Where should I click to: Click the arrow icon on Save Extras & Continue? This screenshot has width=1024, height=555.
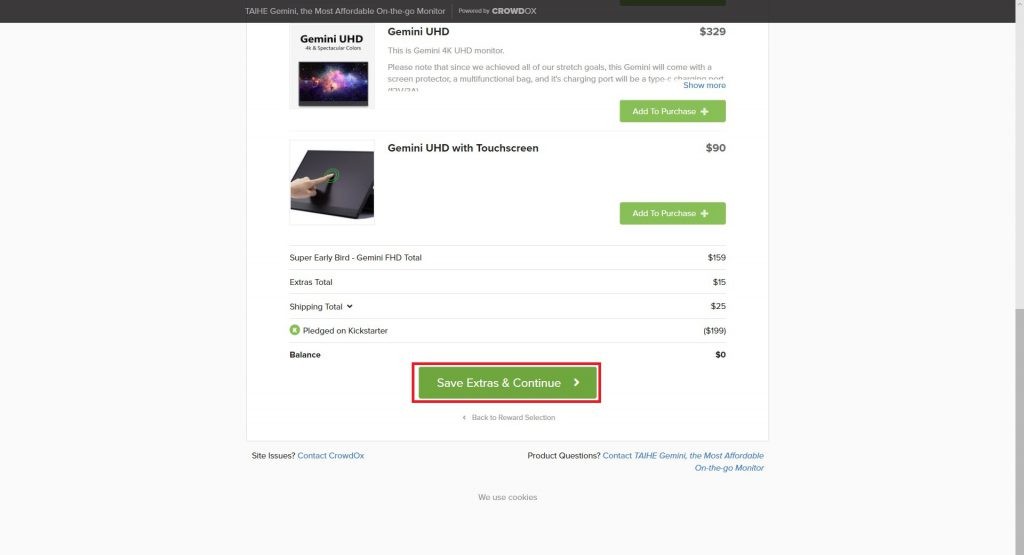click(x=576, y=383)
